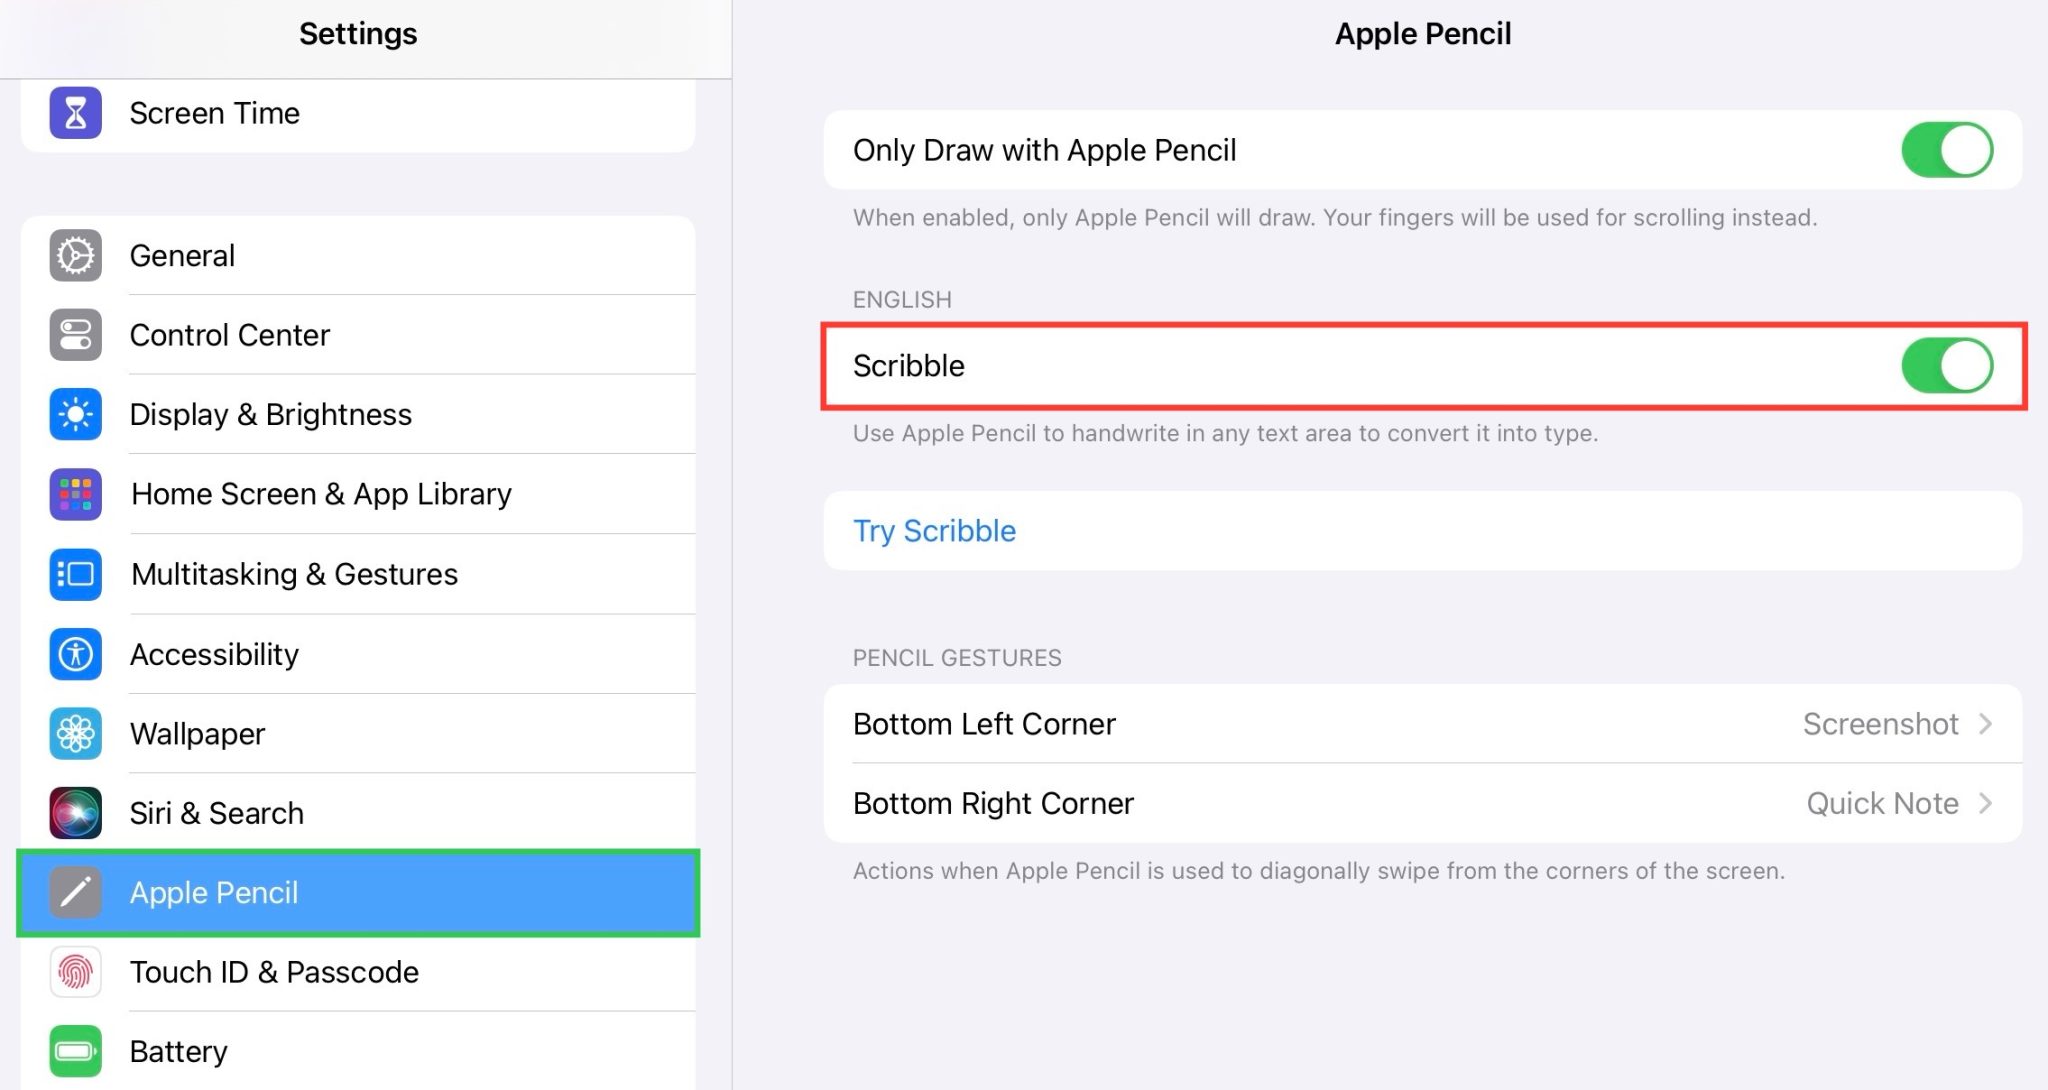Open Wallpaper settings via its flower icon
This screenshot has height=1090, width=2048.
(x=74, y=733)
